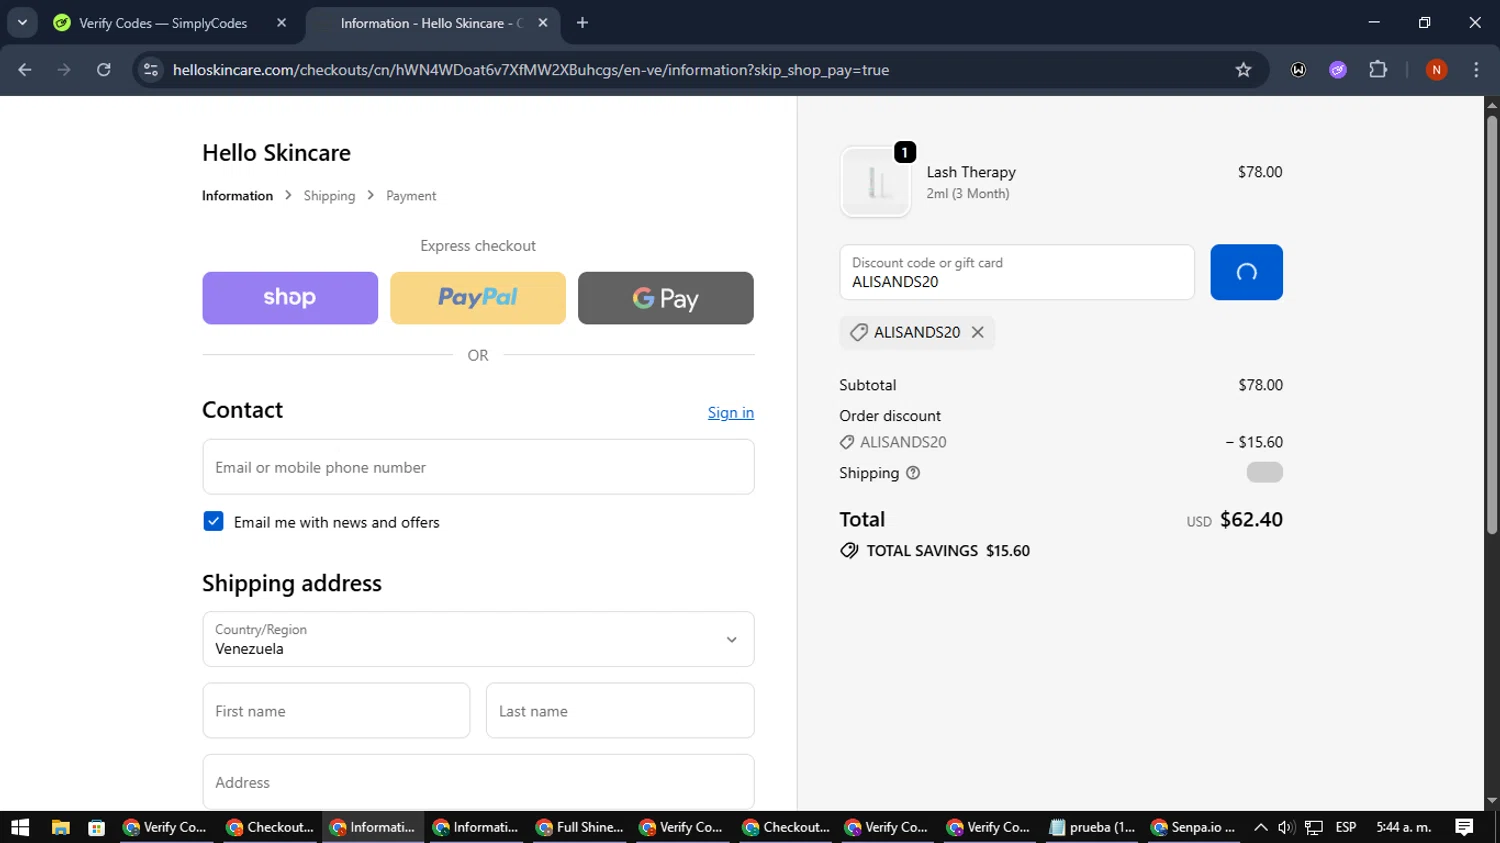Close the Information - Hello Skincare tab

(x=543, y=23)
